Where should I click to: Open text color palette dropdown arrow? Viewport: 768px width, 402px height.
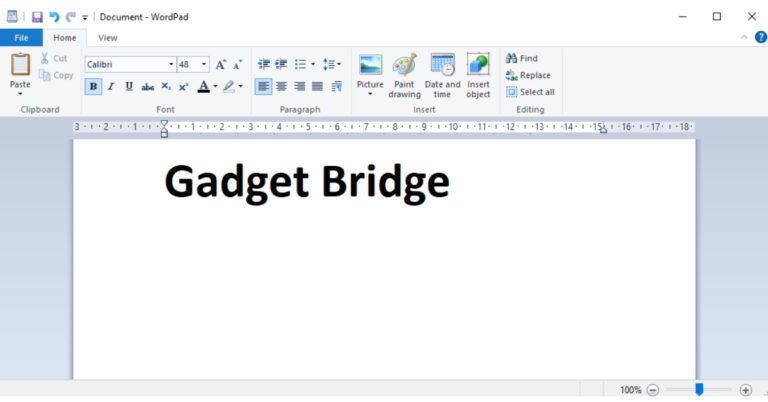215,87
